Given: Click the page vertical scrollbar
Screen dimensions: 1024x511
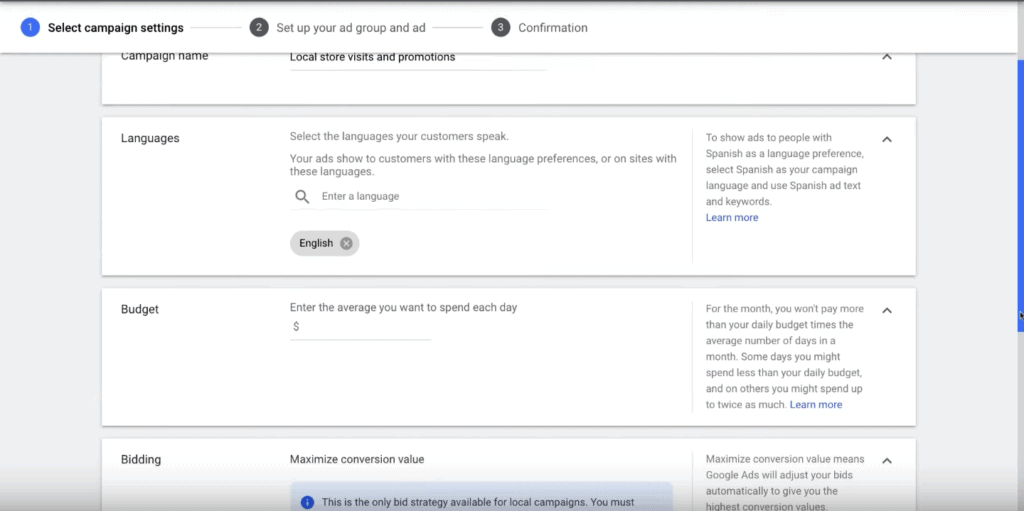Looking at the screenshot, I should click(x=1021, y=196).
